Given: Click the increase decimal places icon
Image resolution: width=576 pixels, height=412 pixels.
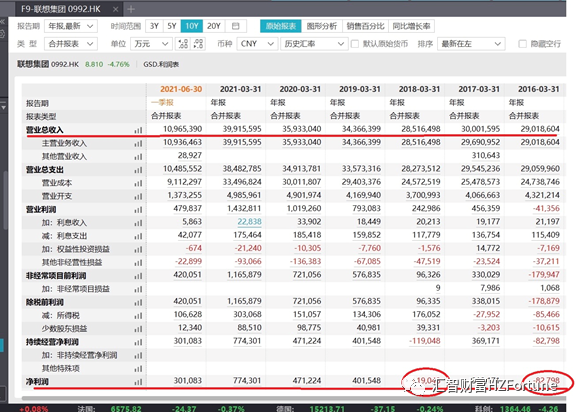Looking at the screenshot, I should [x=183, y=44].
